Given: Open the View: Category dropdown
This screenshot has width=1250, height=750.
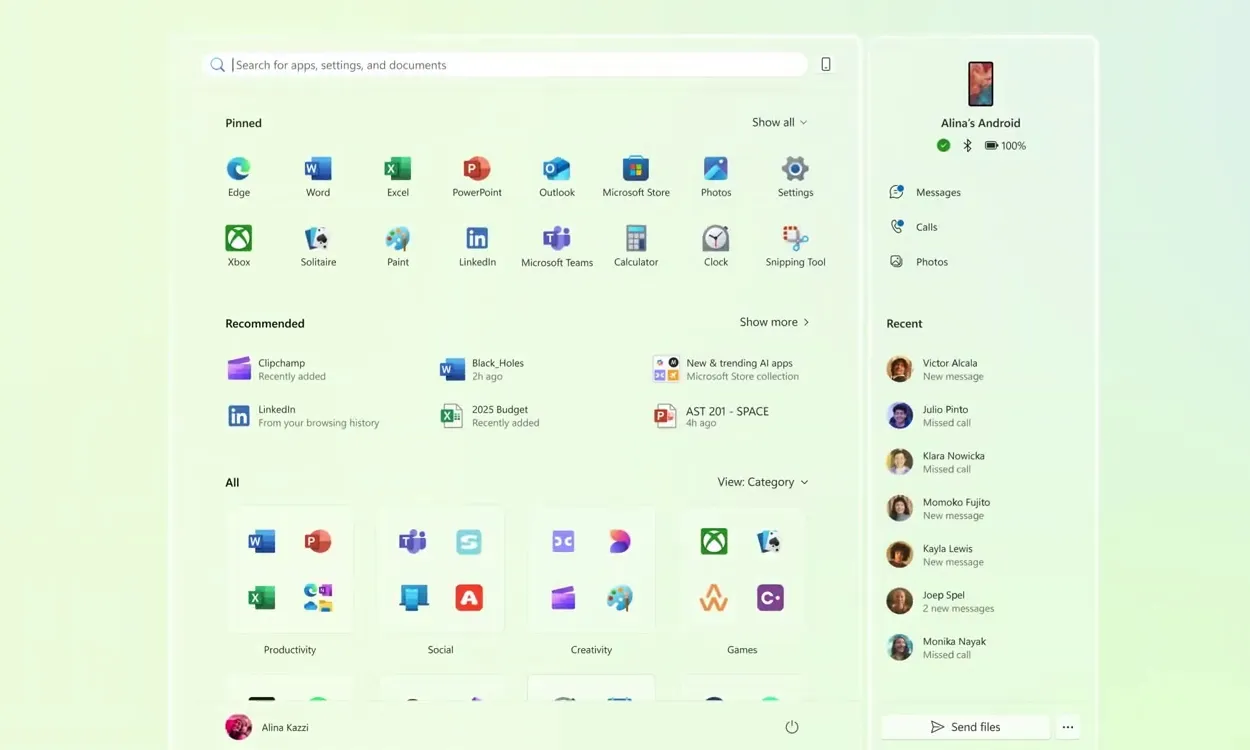Looking at the screenshot, I should click(x=762, y=481).
